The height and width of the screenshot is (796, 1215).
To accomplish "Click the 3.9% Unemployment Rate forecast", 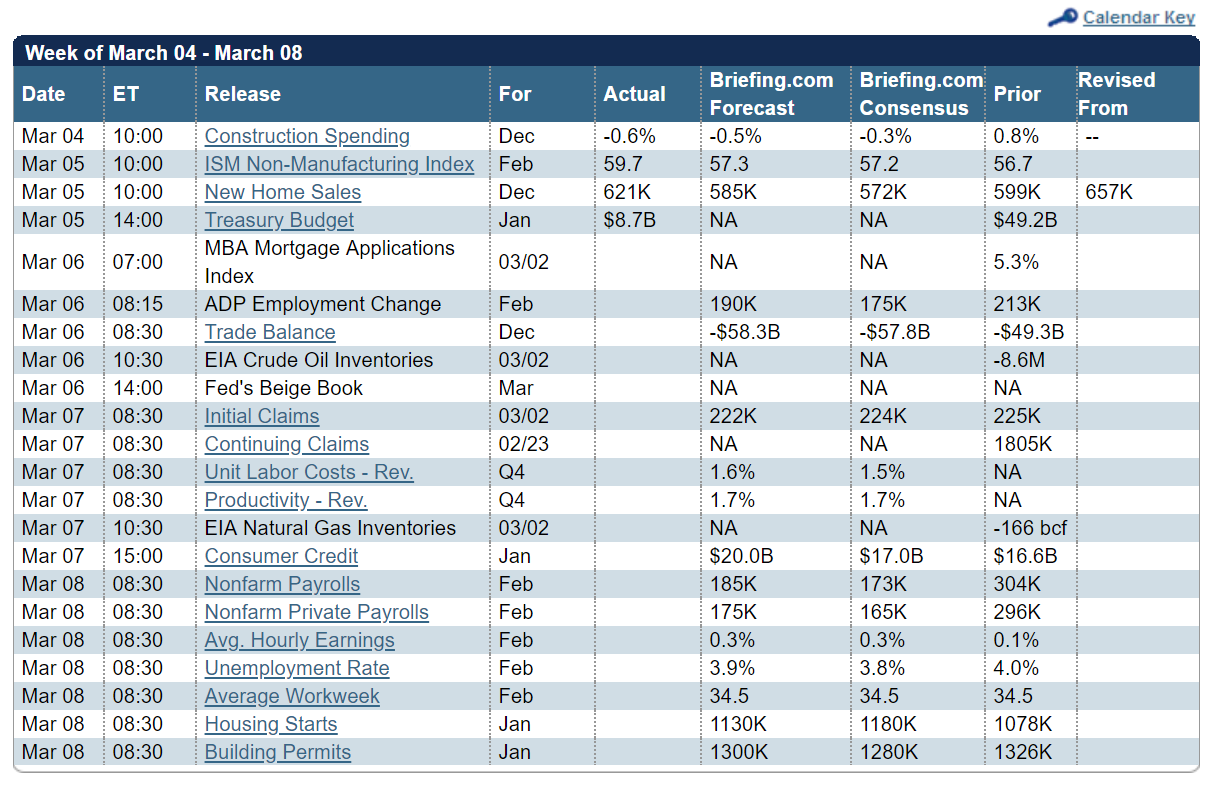I will pyautogui.click(x=732, y=668).
